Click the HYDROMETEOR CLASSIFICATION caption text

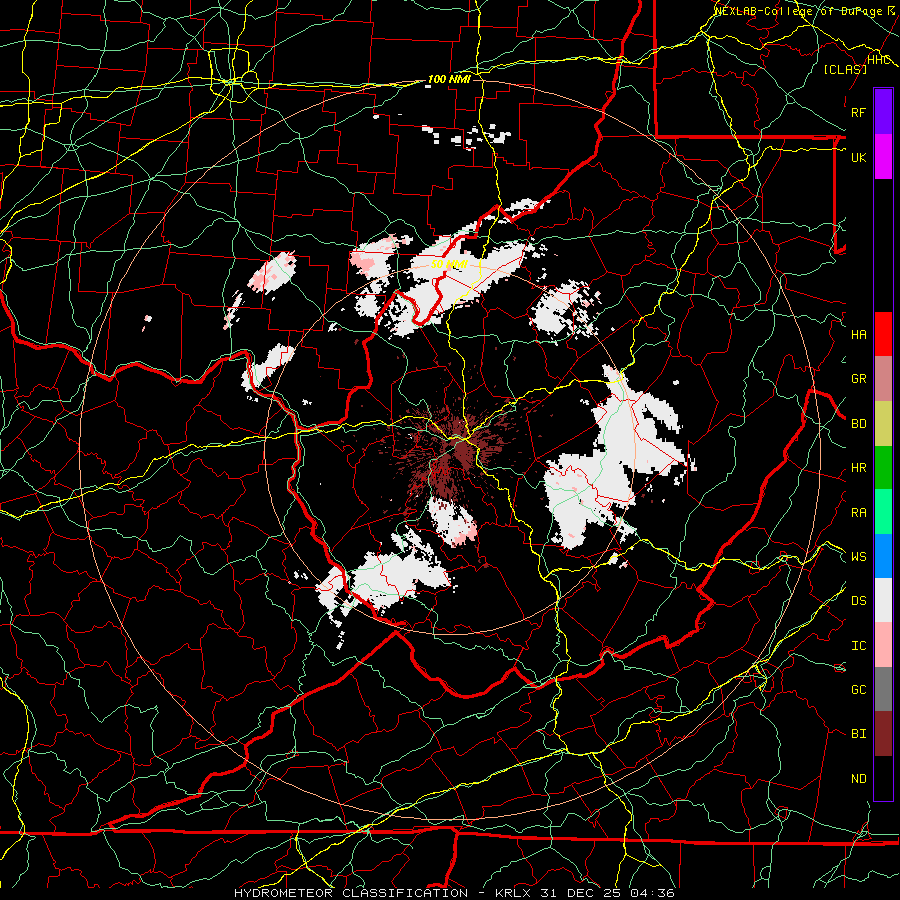pos(351,893)
